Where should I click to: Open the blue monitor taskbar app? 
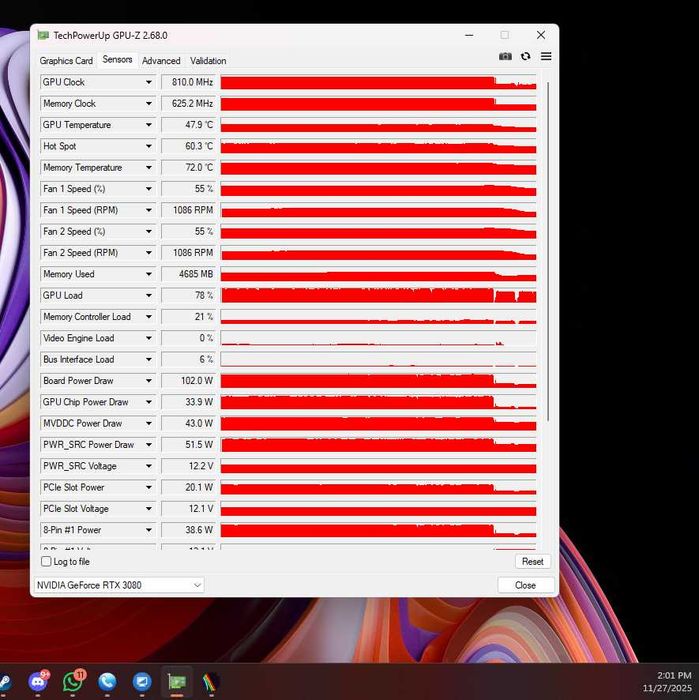point(142,682)
